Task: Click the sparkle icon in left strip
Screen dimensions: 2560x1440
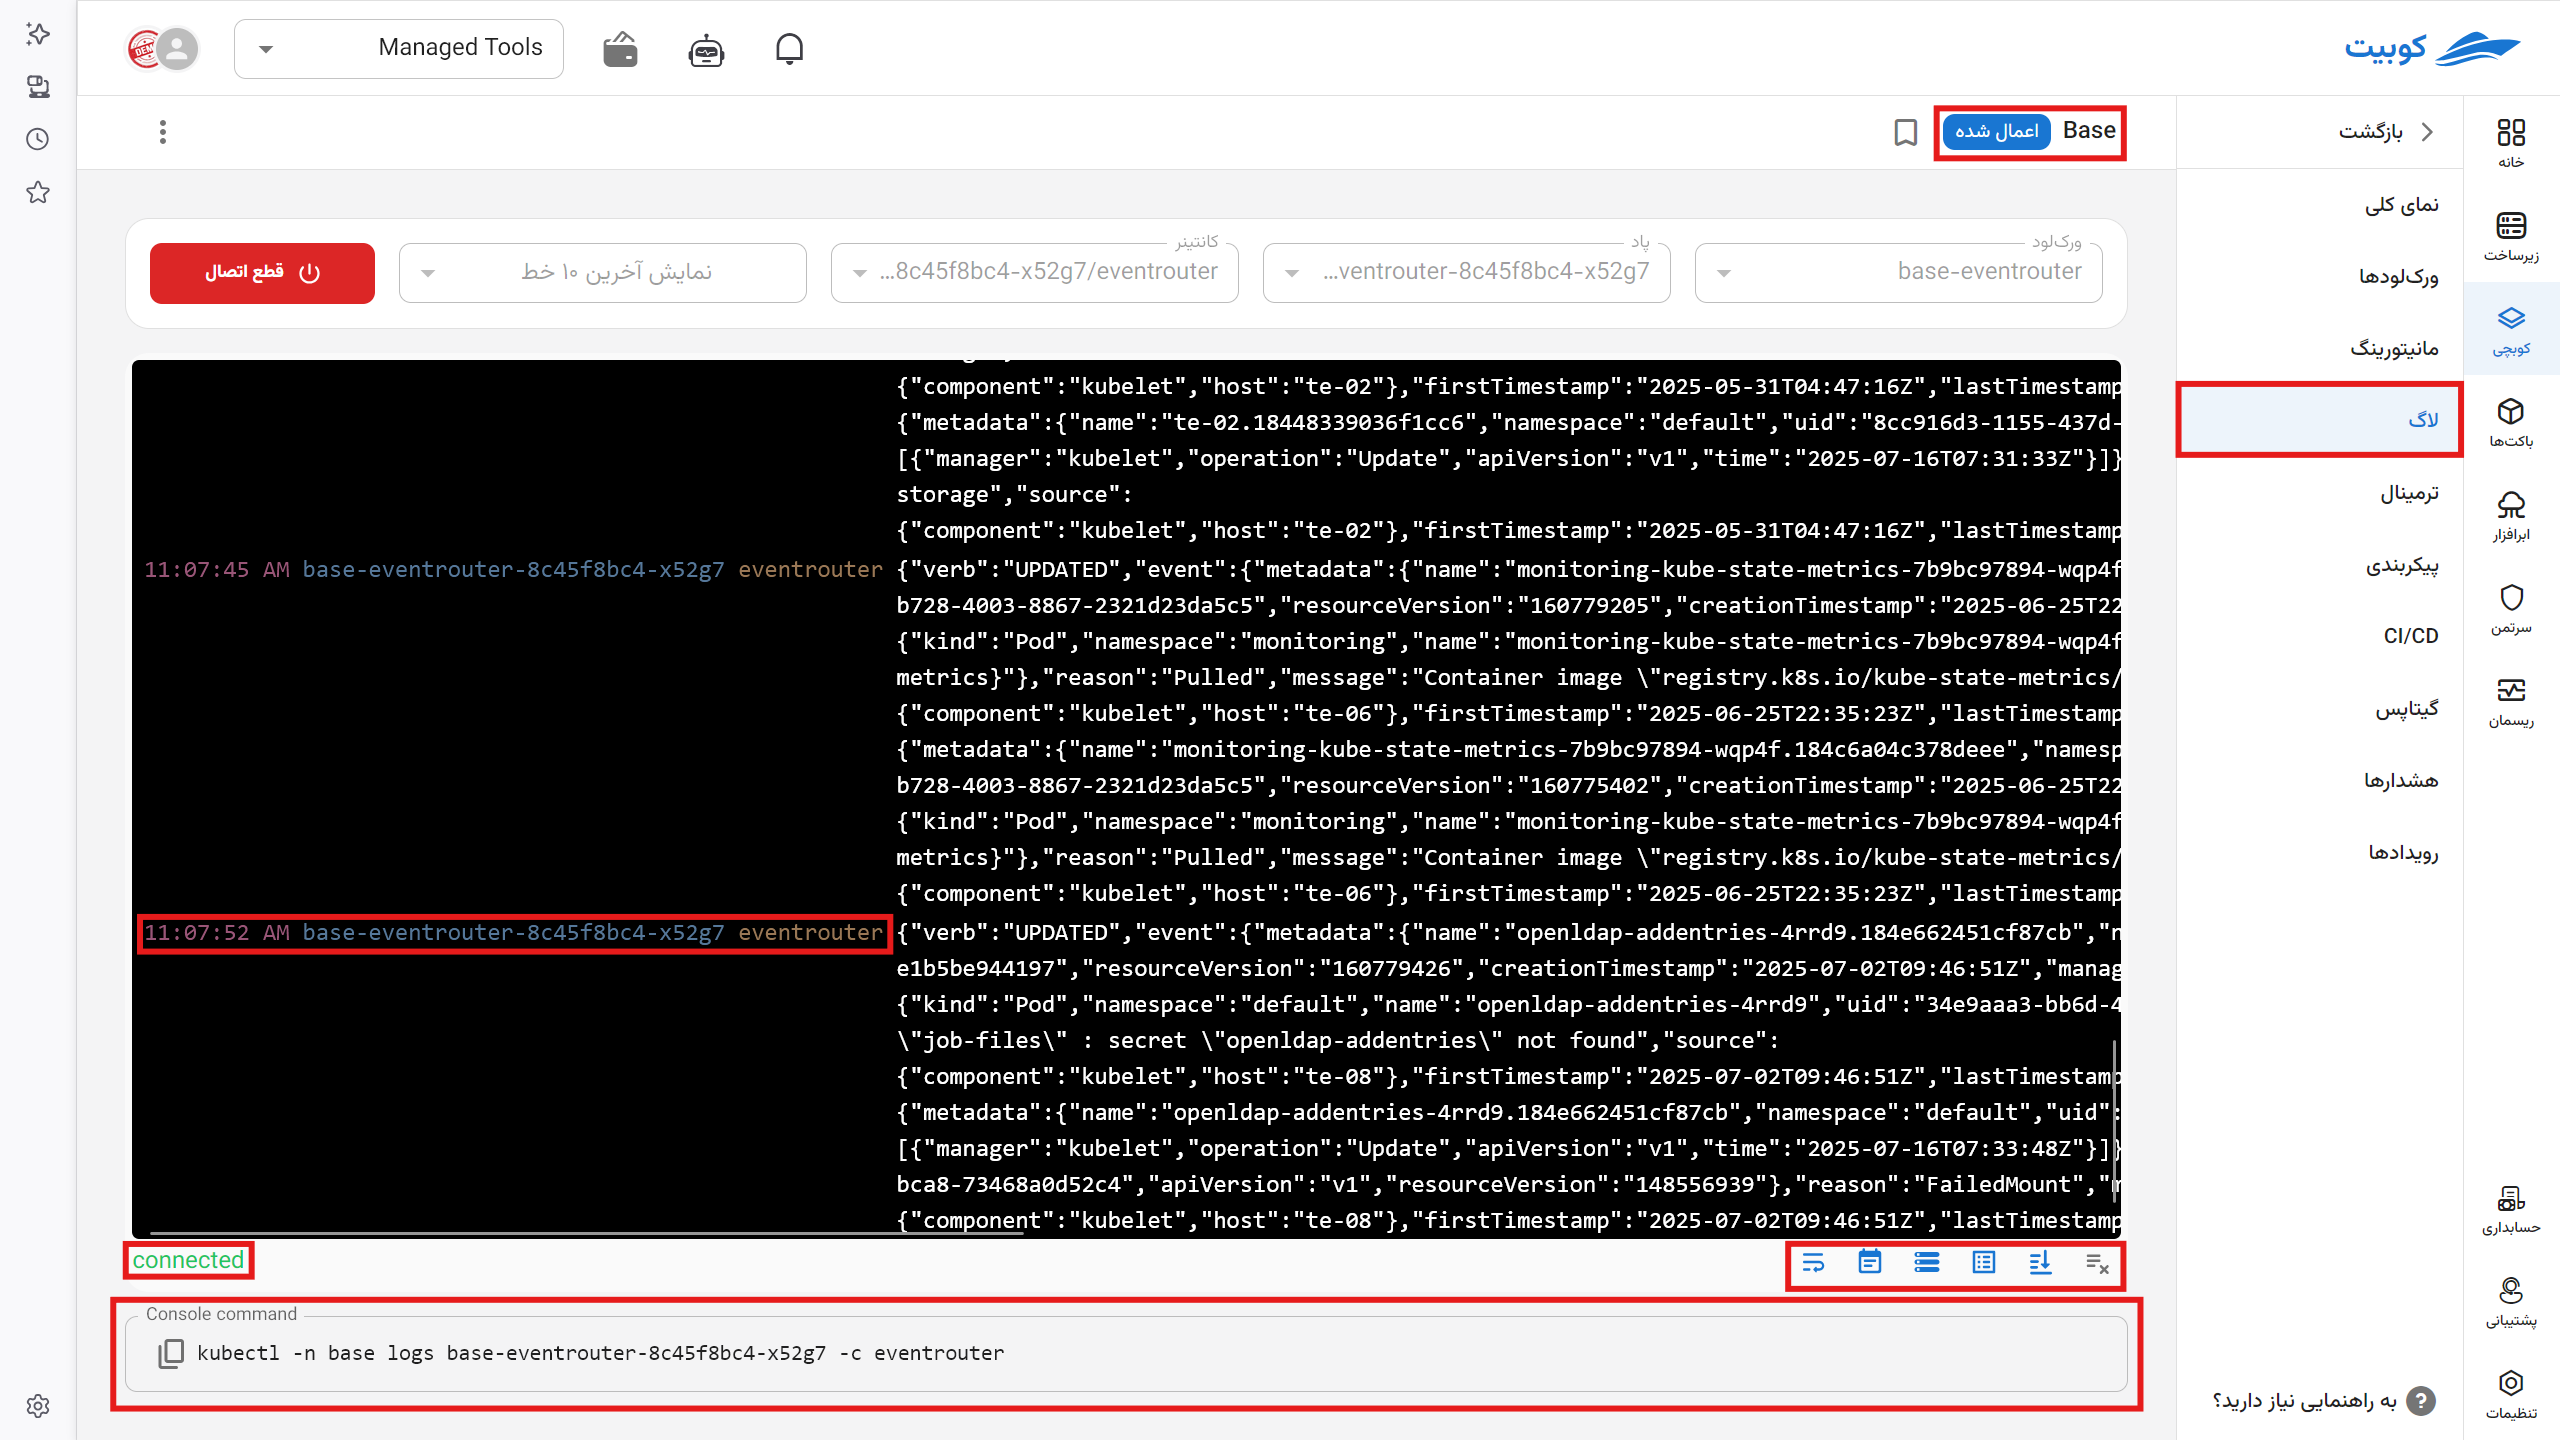Action: tap(38, 34)
